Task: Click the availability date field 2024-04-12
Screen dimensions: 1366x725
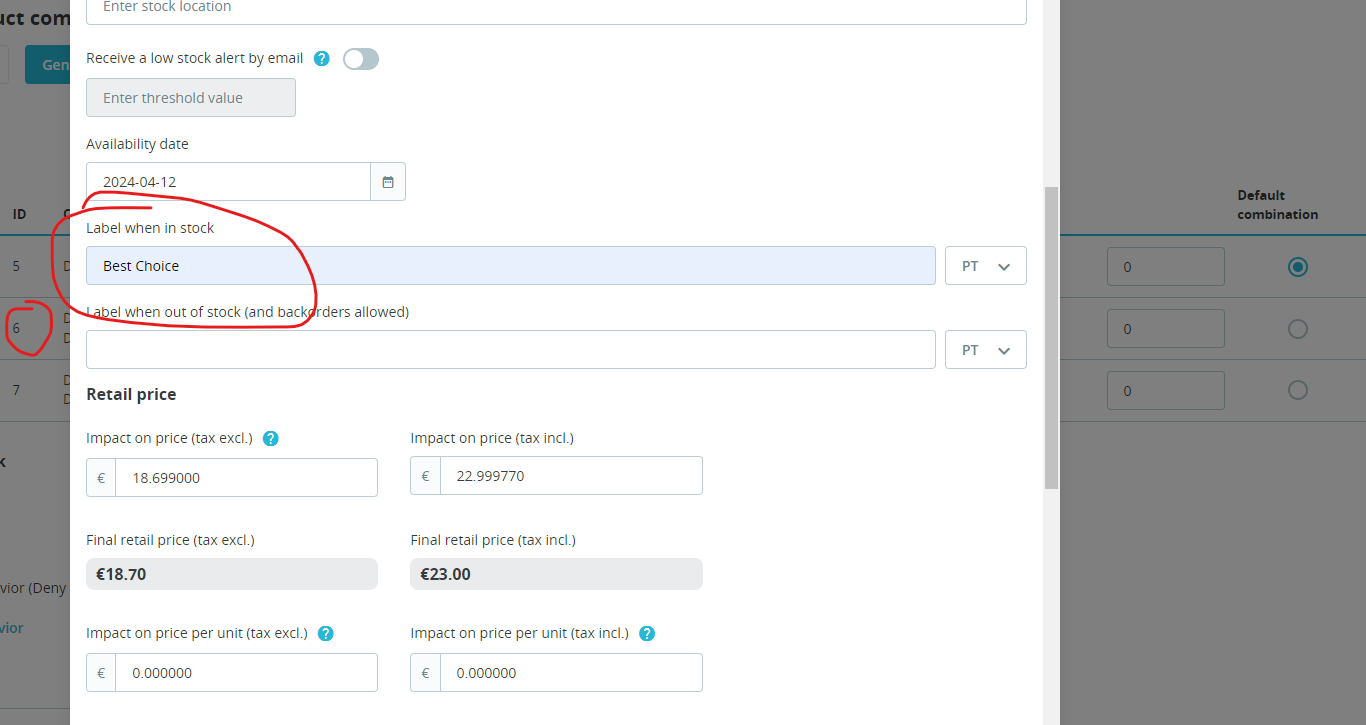Action: tap(228, 182)
